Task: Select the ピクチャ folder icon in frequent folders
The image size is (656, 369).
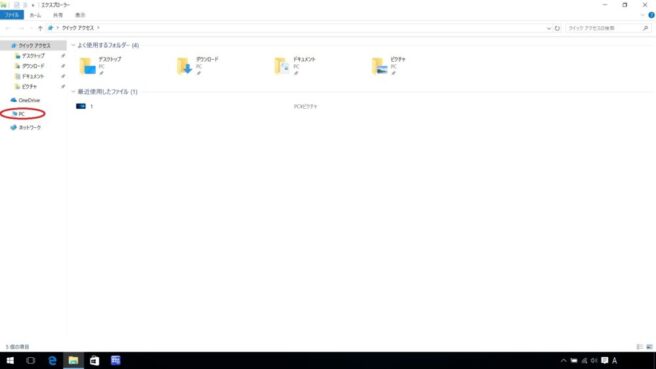Action: coord(379,66)
